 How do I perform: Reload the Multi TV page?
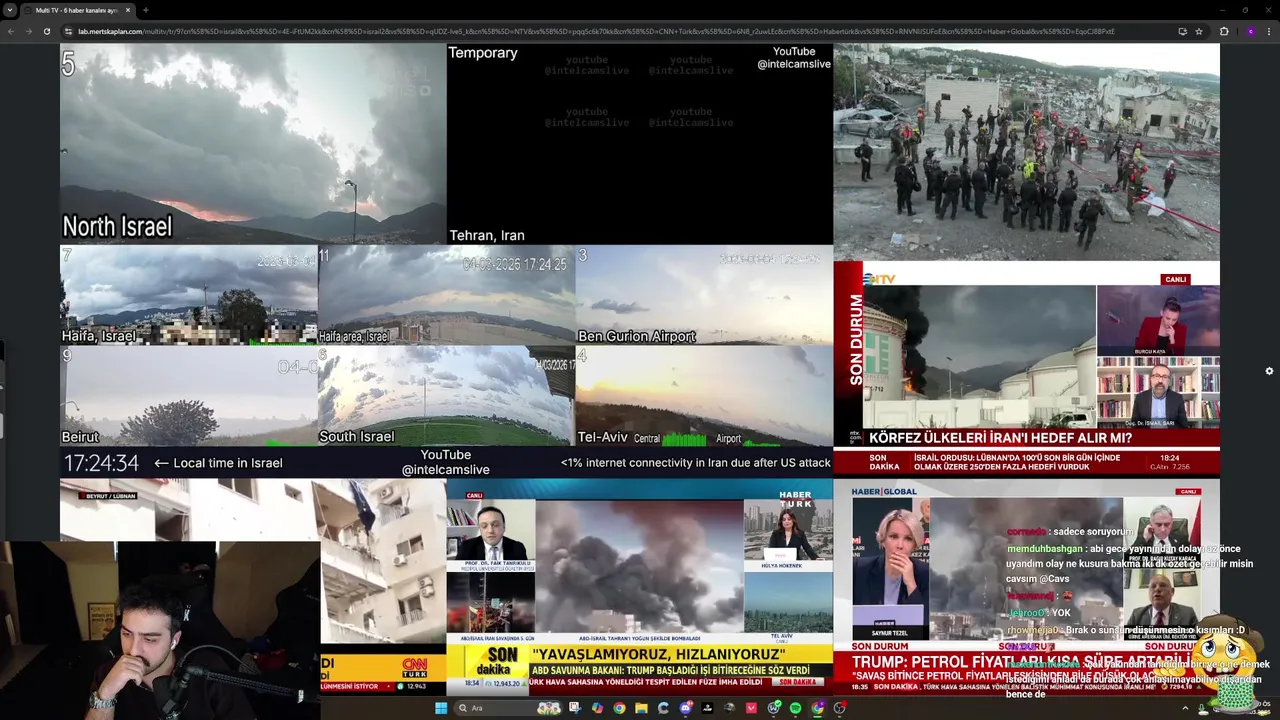pyautogui.click(x=46, y=31)
